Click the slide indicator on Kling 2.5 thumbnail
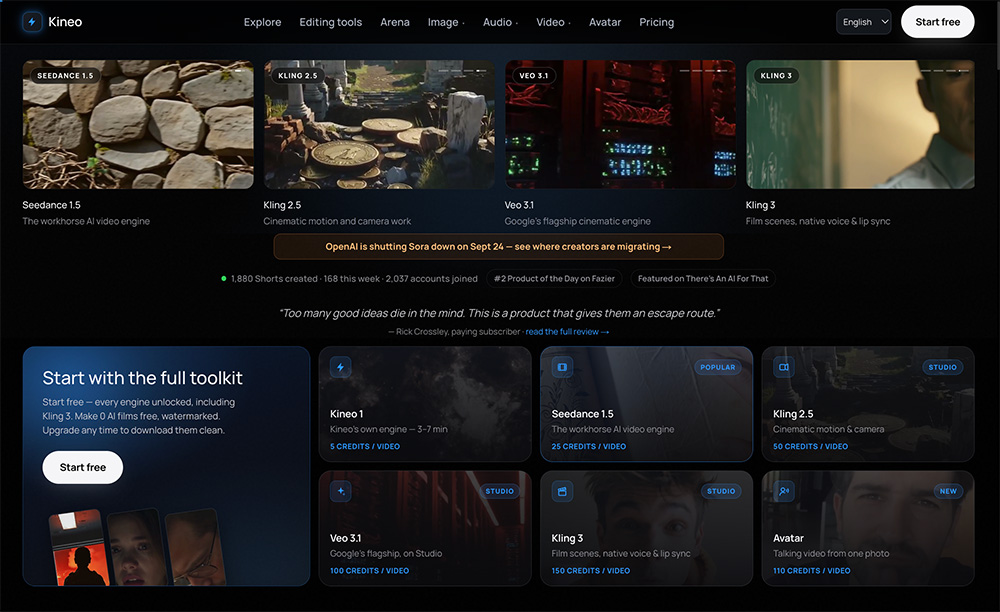1000x612 pixels. pos(462,71)
